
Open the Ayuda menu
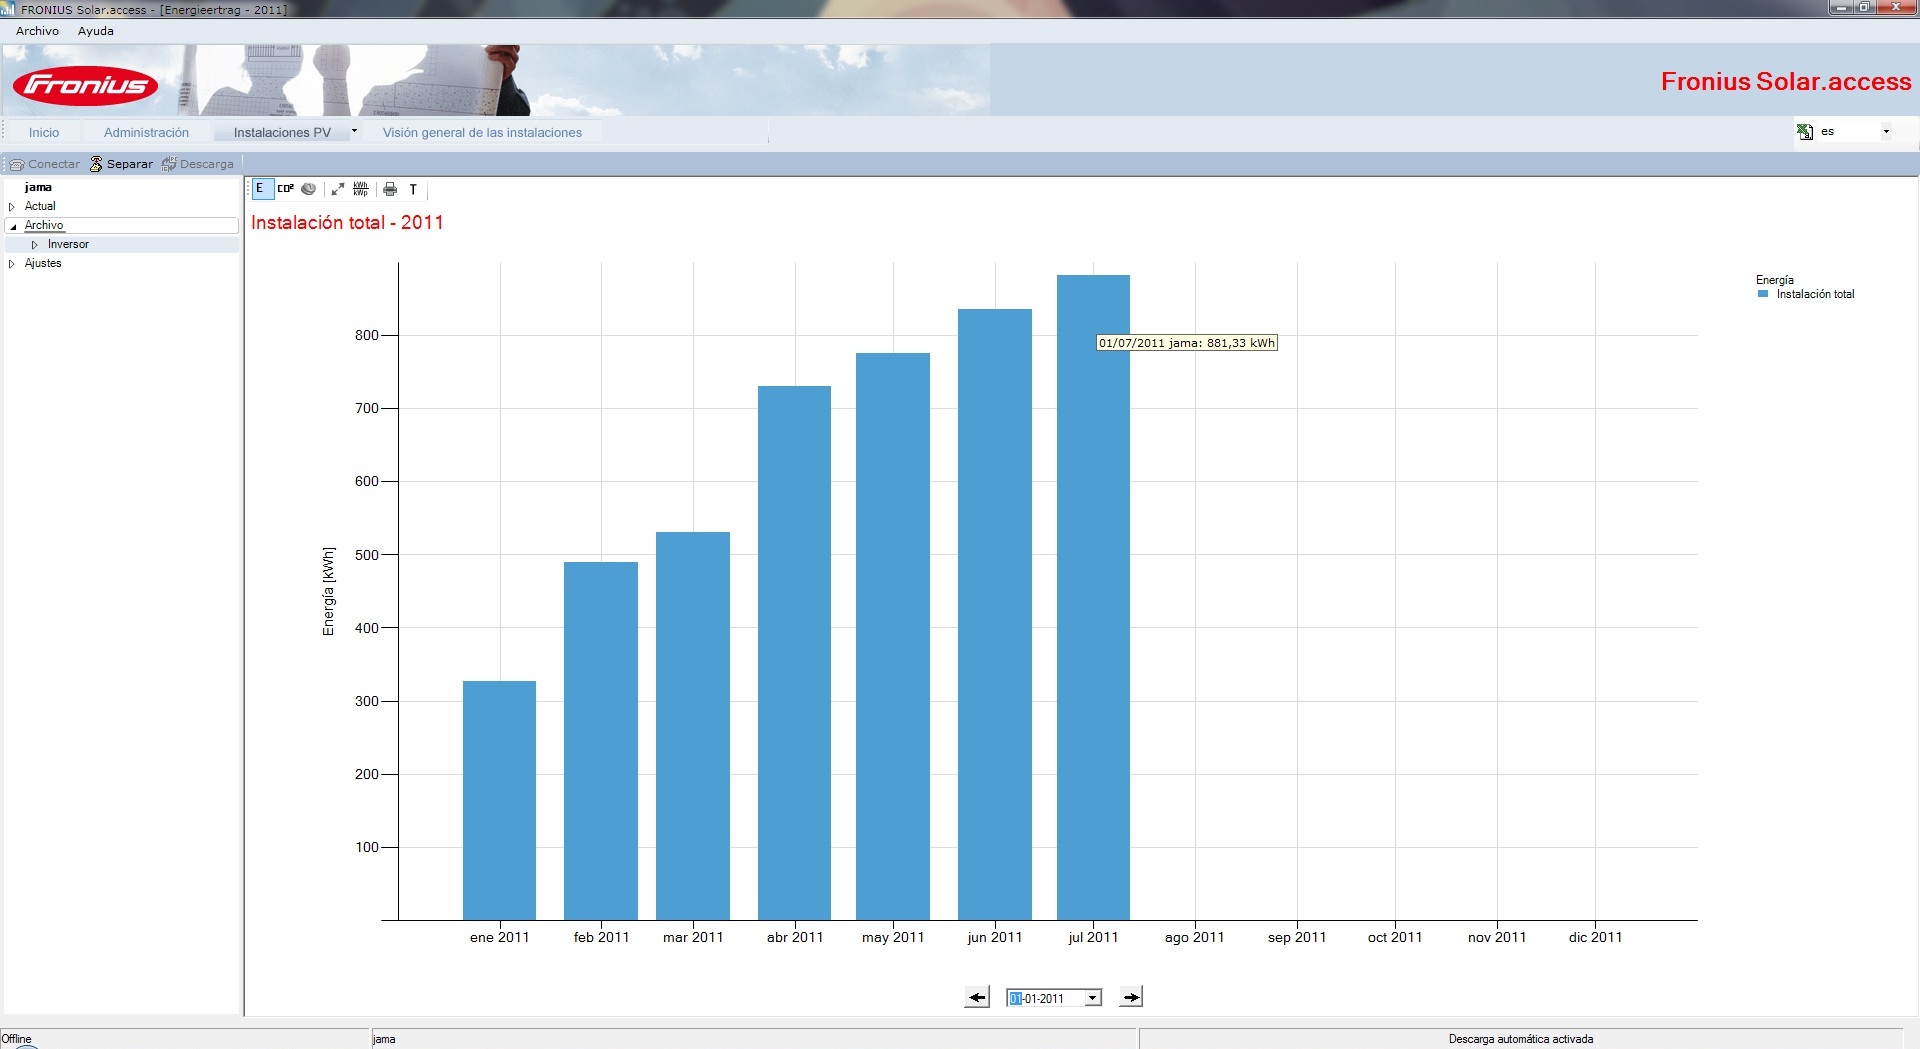(x=96, y=31)
